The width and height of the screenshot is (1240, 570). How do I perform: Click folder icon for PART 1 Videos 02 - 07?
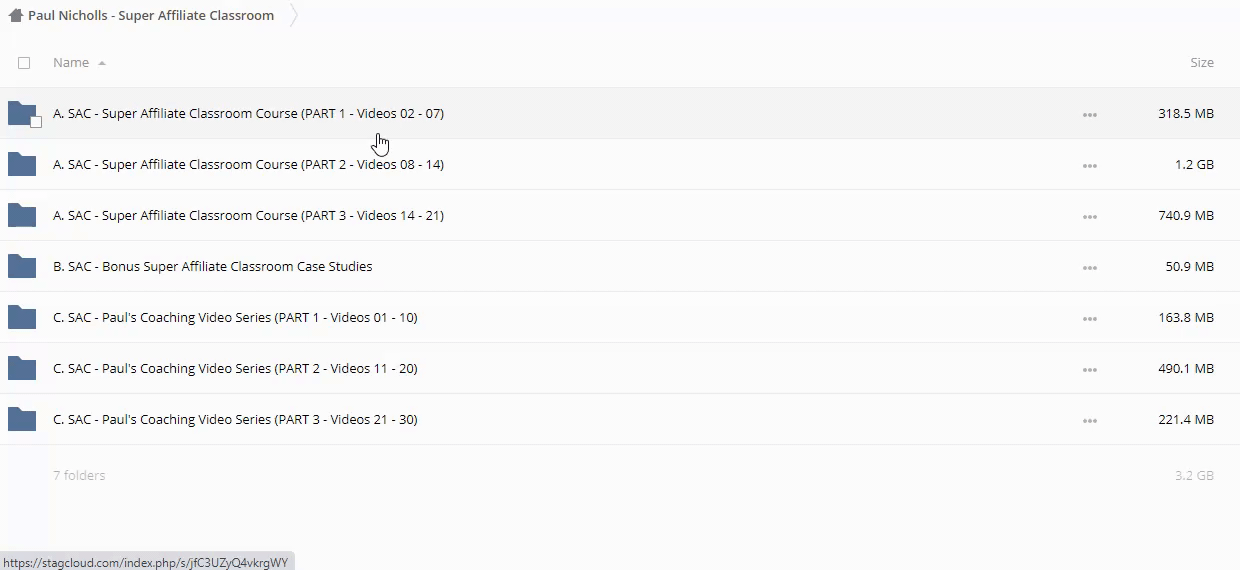coord(21,113)
